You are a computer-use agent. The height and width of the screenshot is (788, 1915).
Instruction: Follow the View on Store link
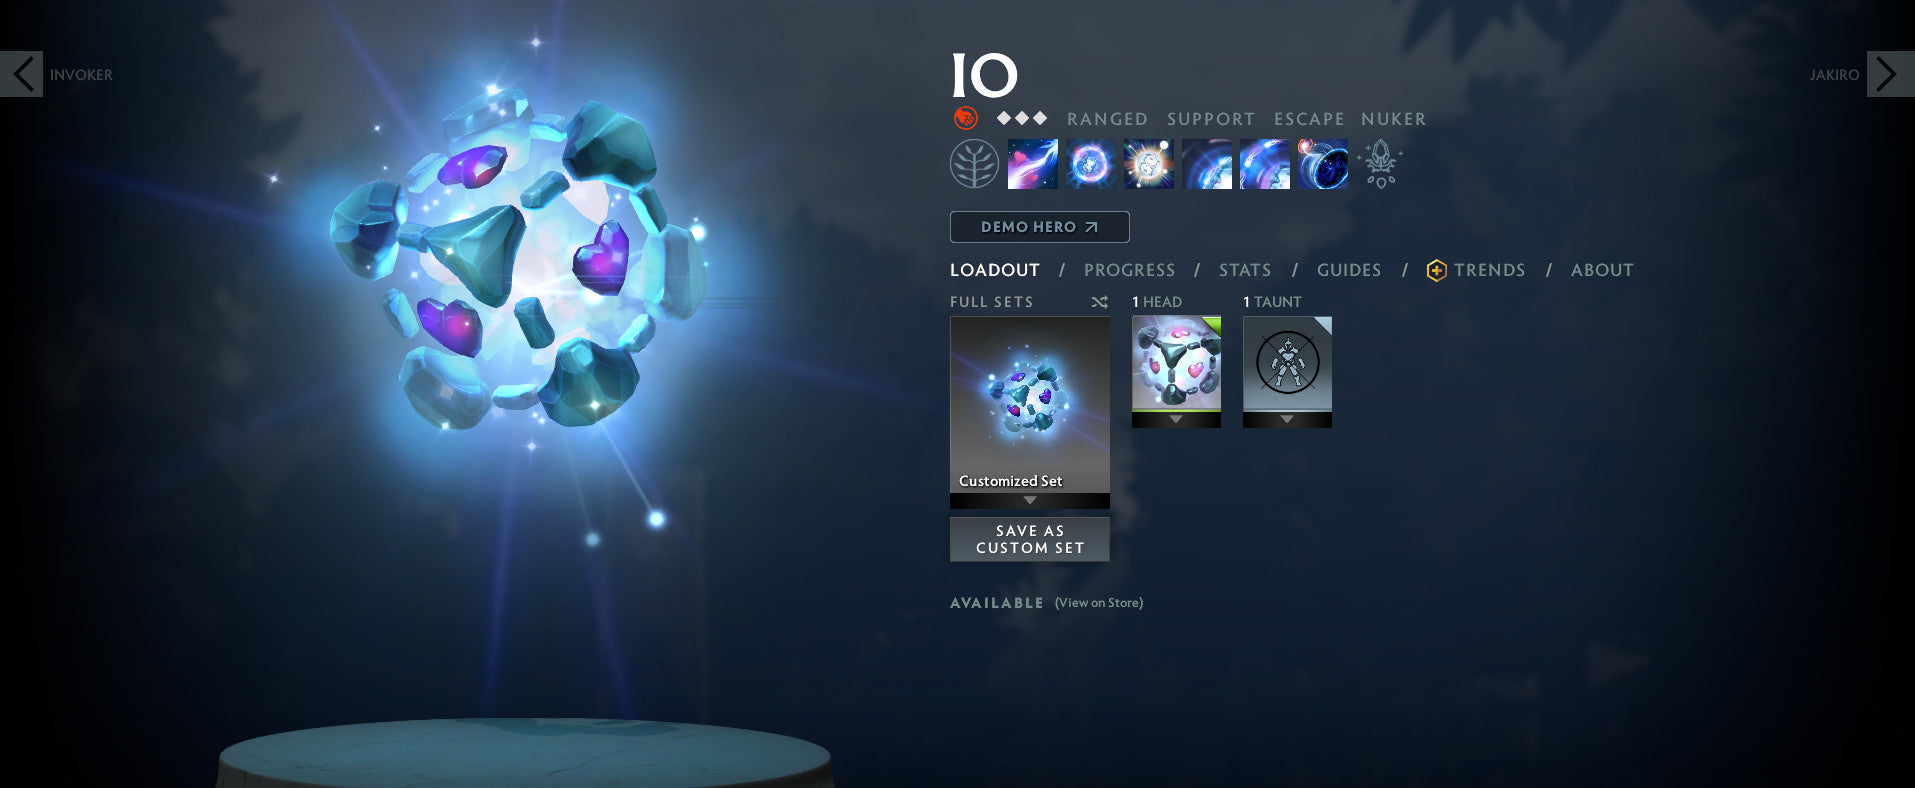[1099, 603]
